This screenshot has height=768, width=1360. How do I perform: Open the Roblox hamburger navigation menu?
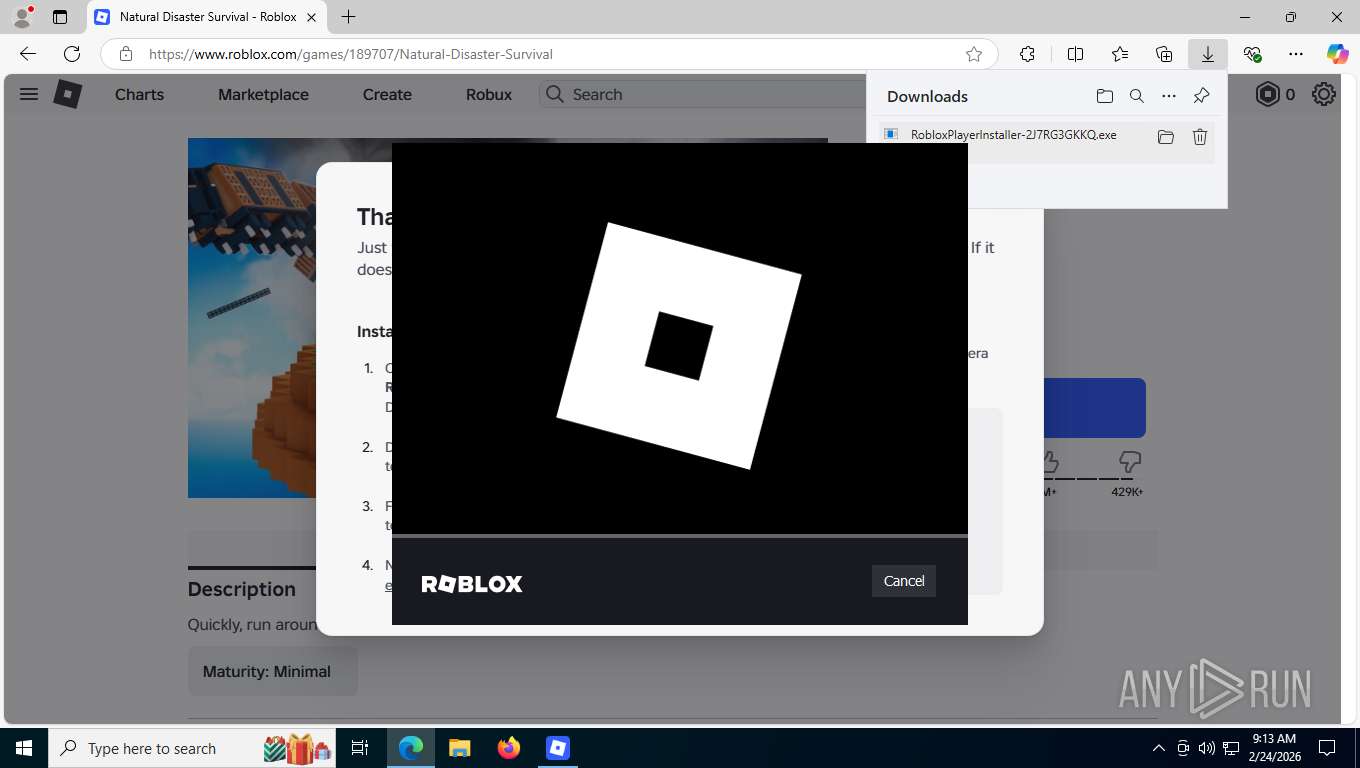tap(29, 94)
